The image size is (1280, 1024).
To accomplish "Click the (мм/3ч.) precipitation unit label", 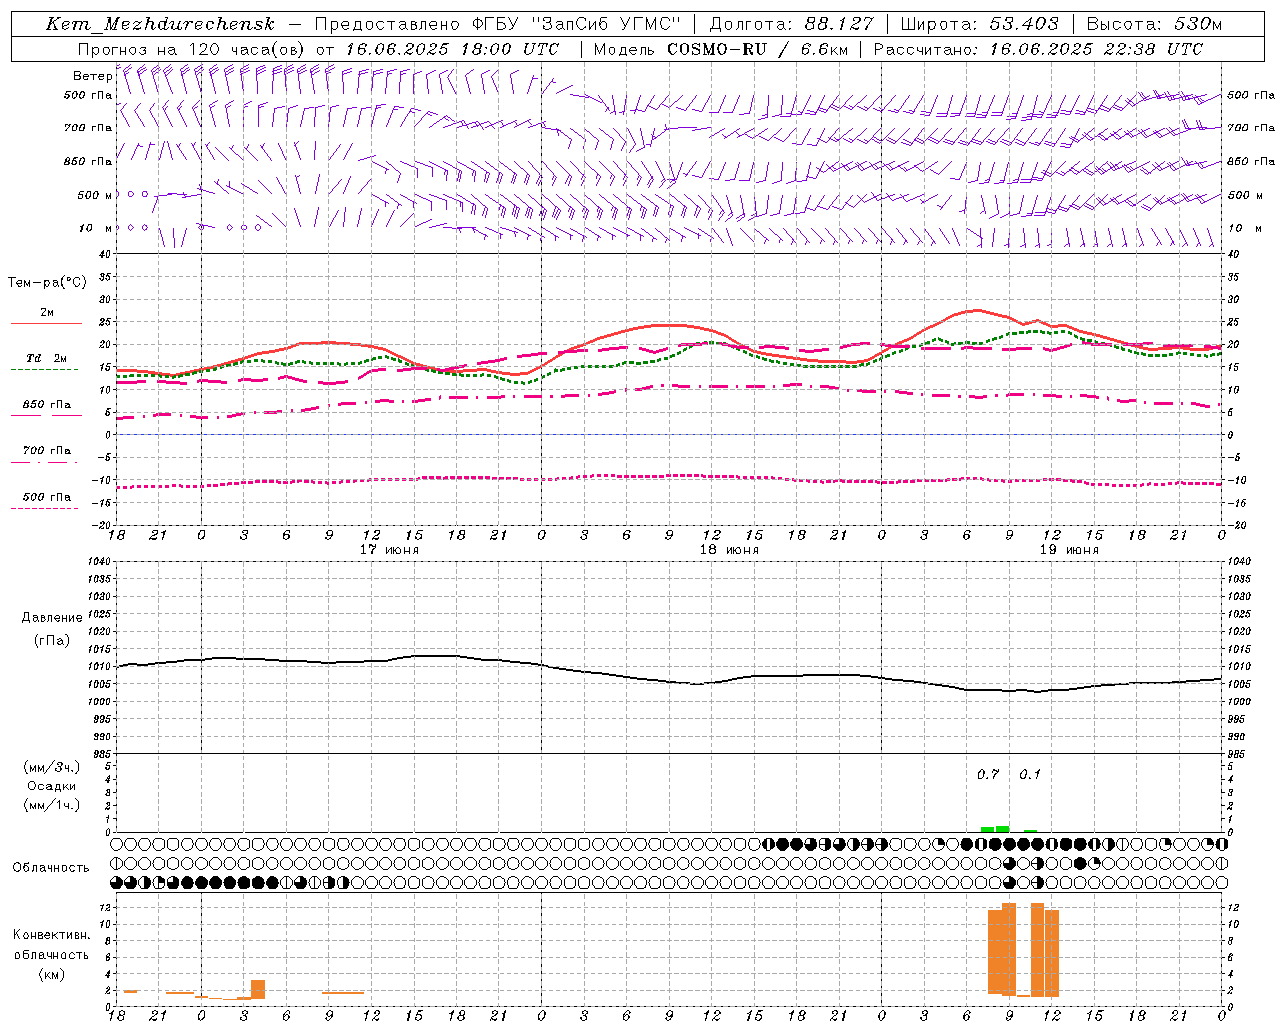I will pyautogui.click(x=52, y=768).
